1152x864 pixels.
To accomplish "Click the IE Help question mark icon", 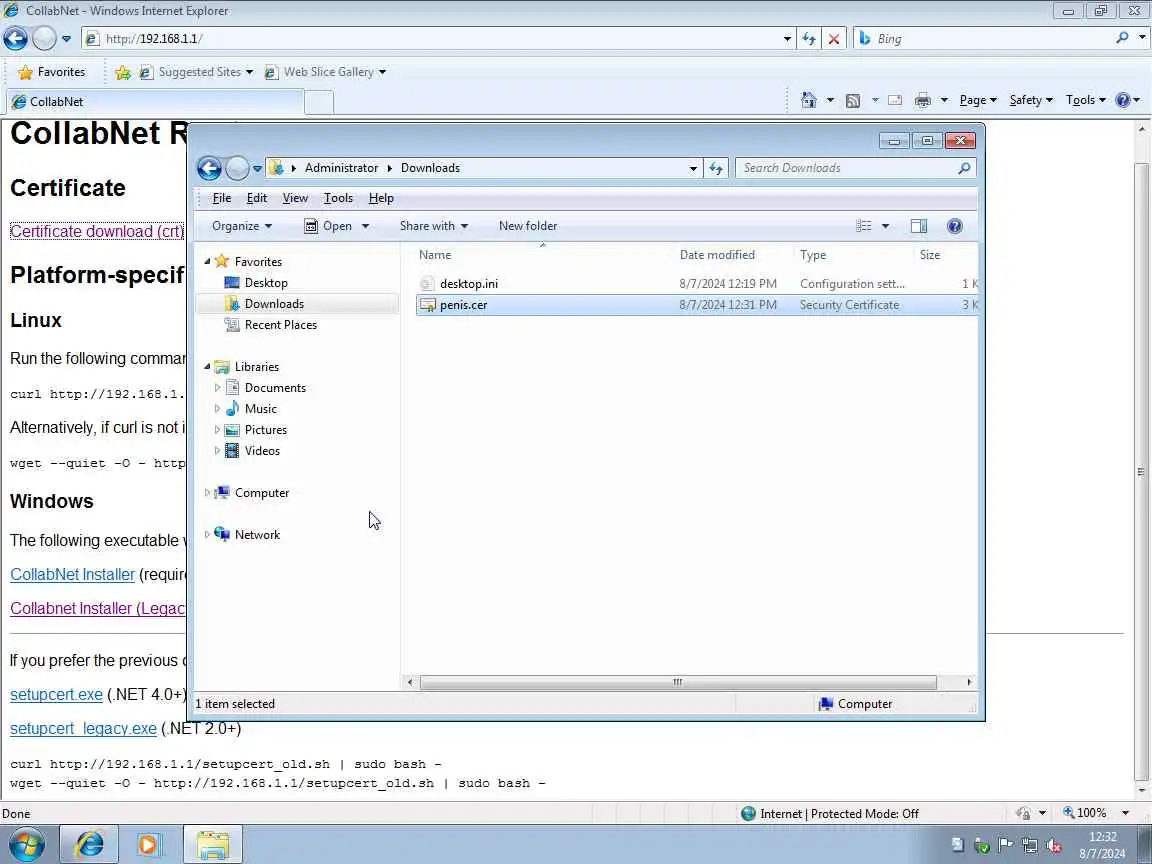I will click(x=1123, y=100).
